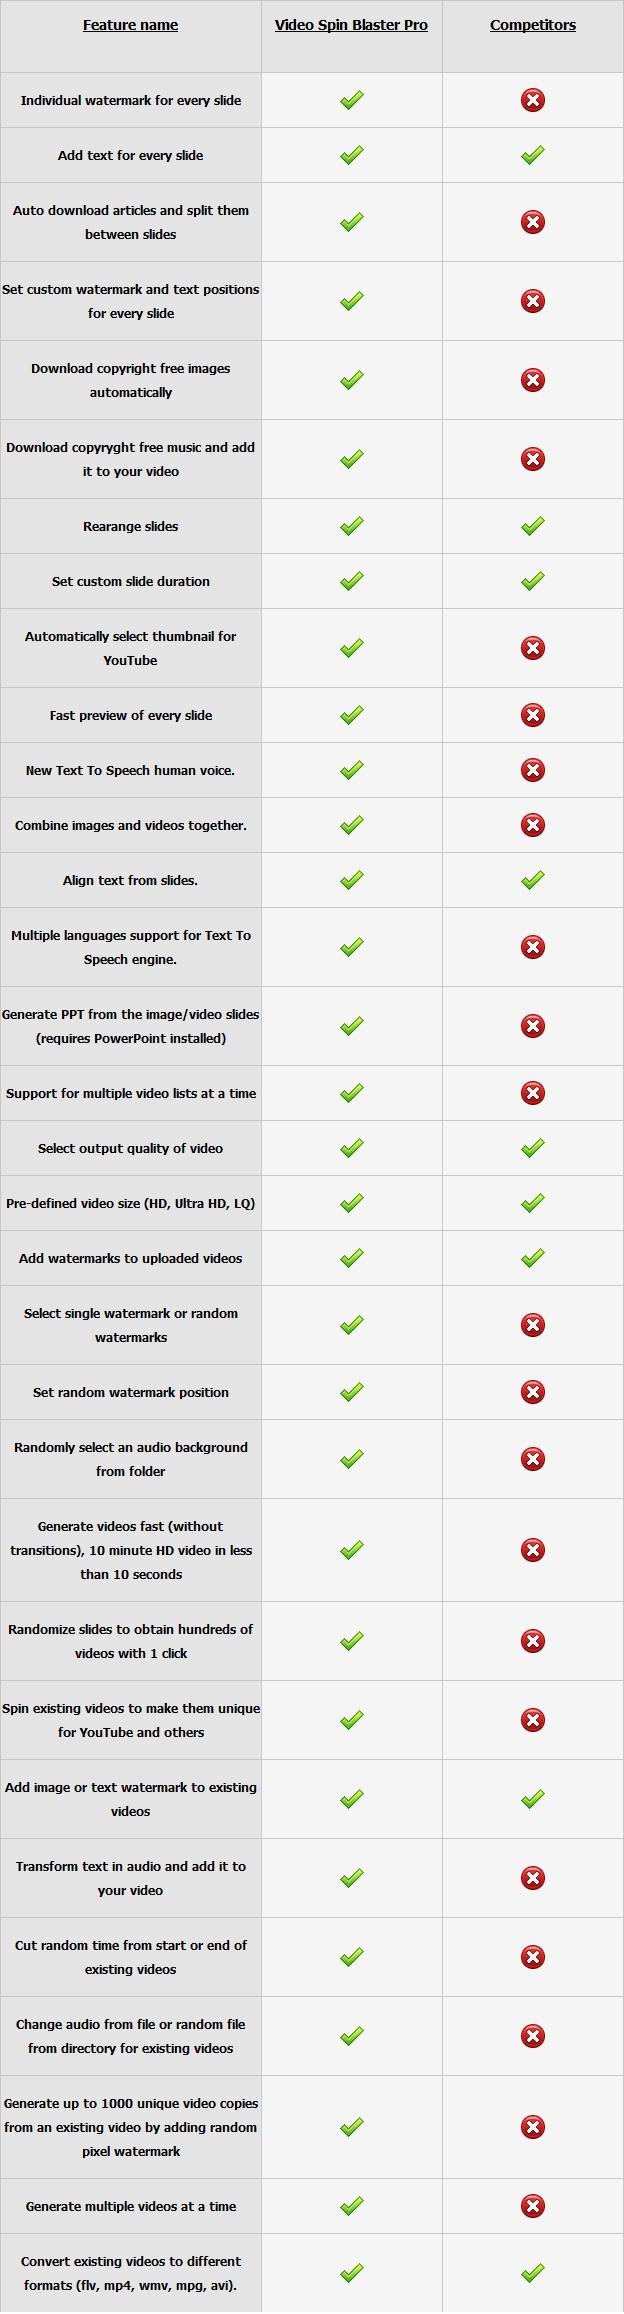Click red X for Set random watermark position
The height and width of the screenshot is (2314, 624).
533,1392
